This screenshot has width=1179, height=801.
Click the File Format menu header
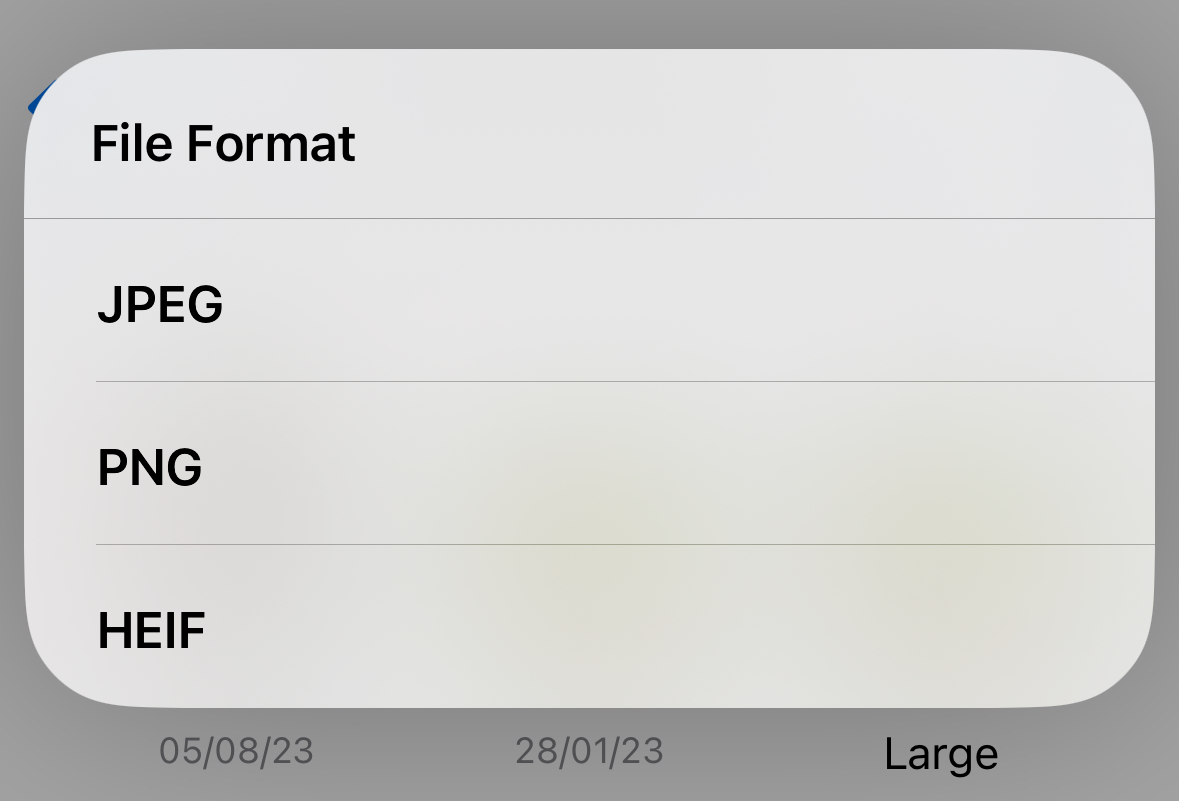(x=590, y=134)
